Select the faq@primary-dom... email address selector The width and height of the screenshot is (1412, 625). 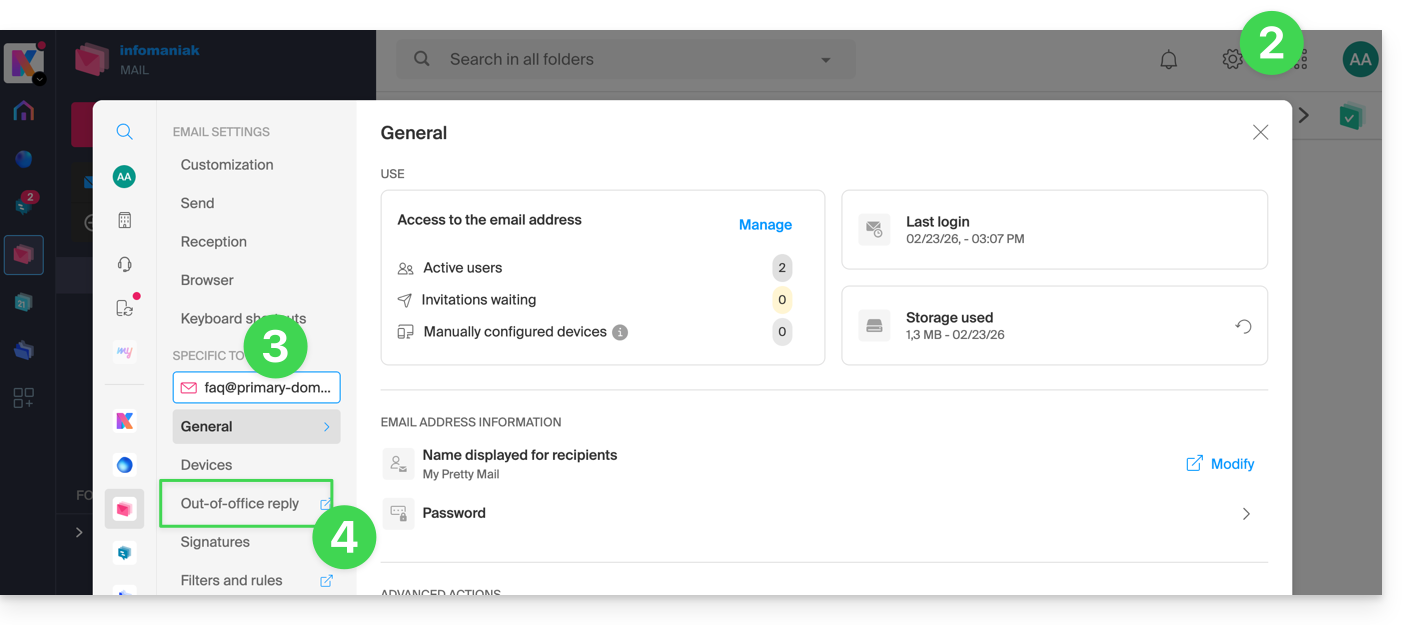click(x=256, y=387)
